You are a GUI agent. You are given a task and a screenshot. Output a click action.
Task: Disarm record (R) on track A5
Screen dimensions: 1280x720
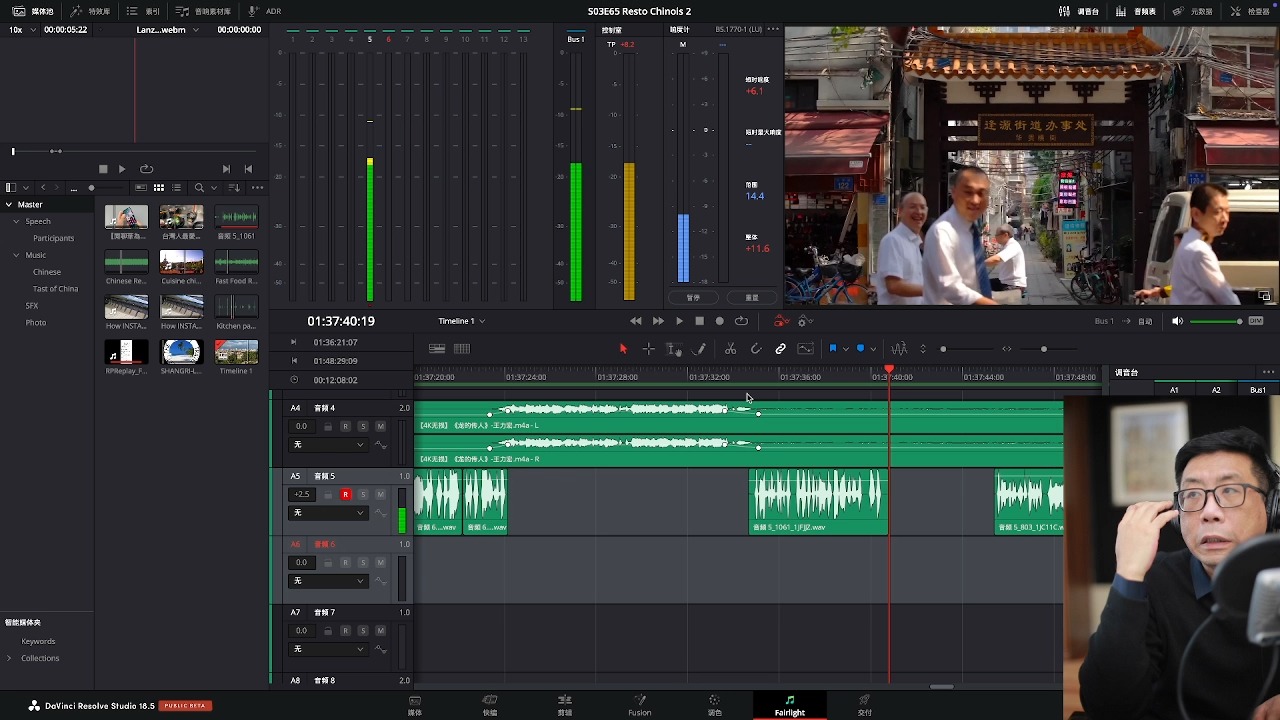[345, 494]
